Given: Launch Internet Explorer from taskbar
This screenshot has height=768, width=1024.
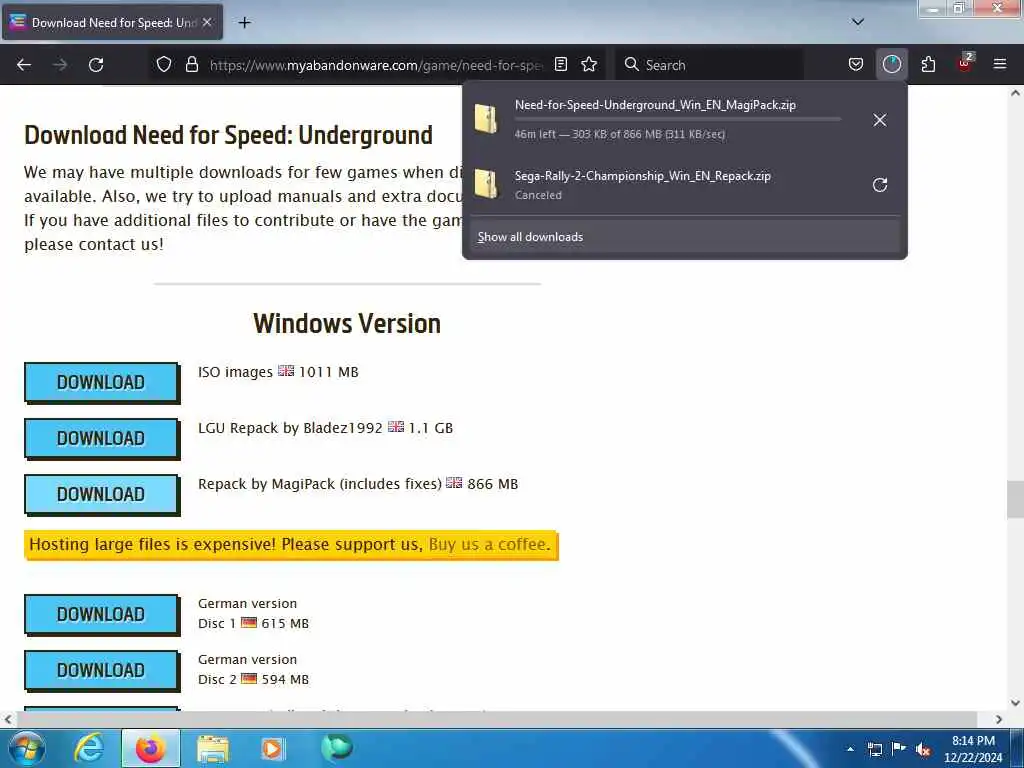Looking at the screenshot, I should [89, 748].
